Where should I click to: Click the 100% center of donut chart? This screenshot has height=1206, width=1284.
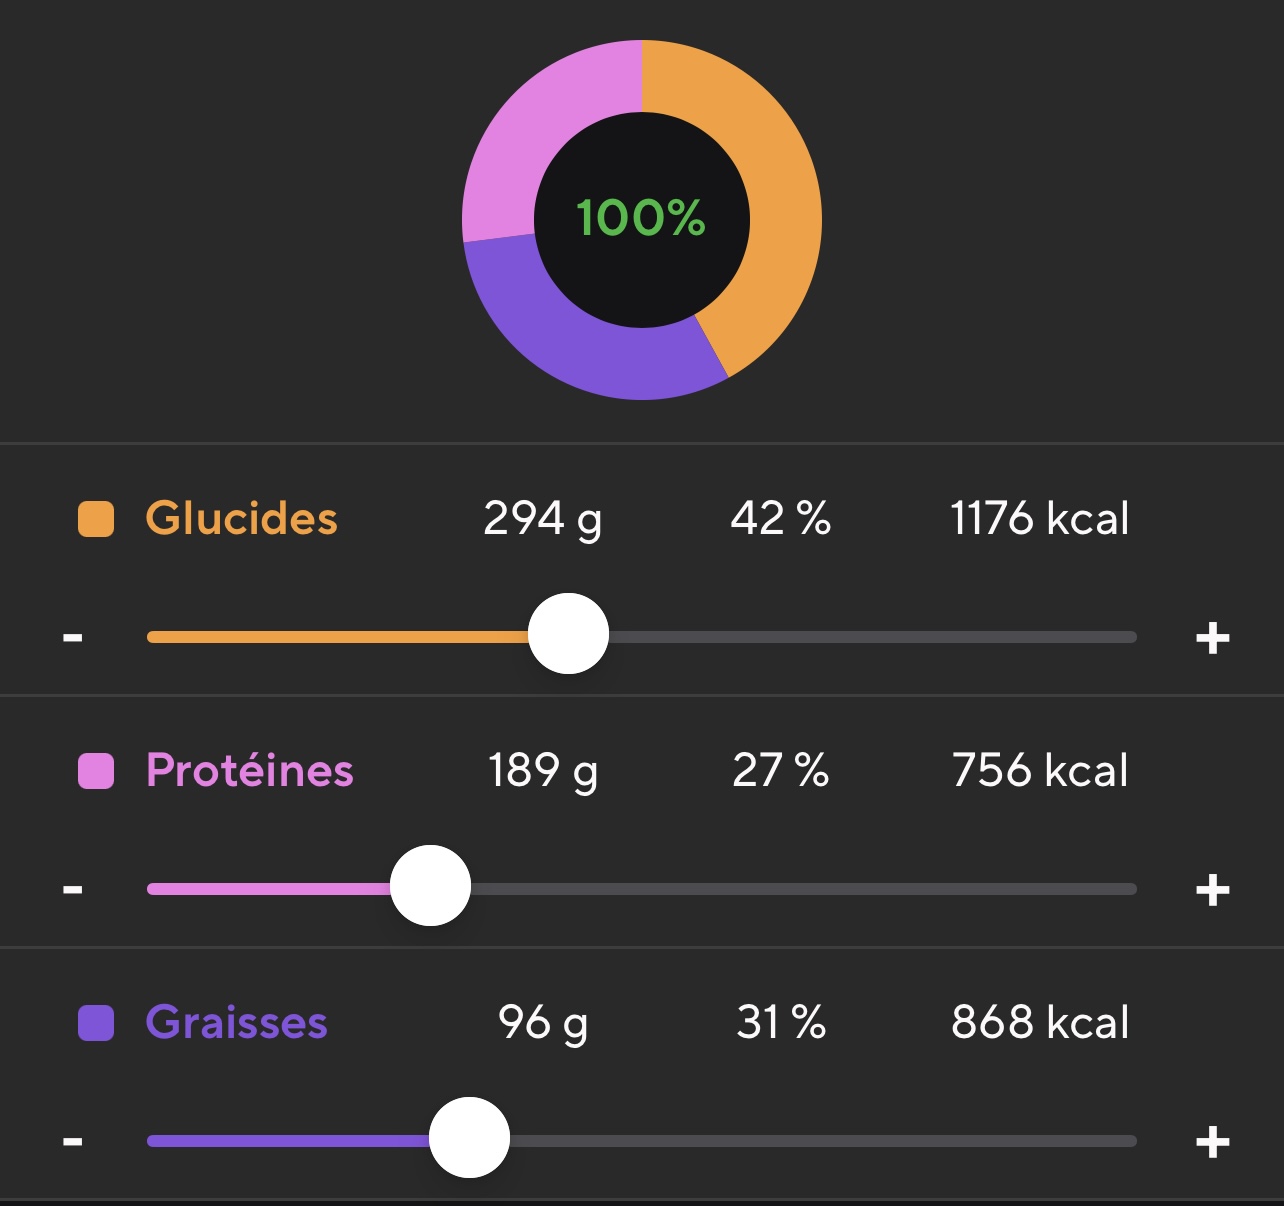coord(641,219)
